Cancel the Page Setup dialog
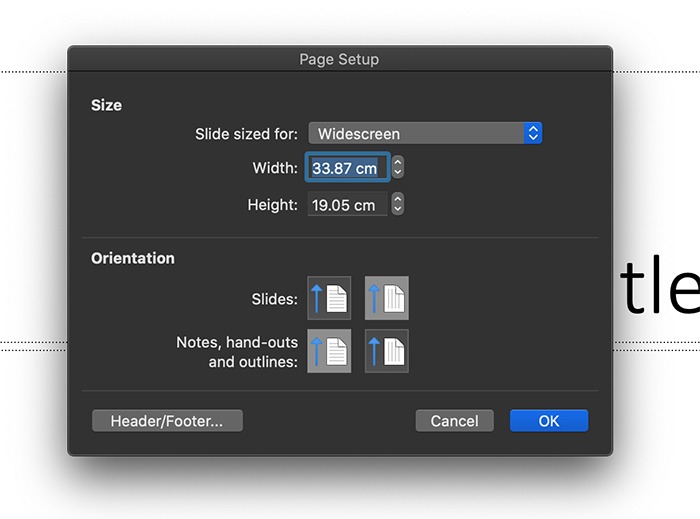The width and height of the screenshot is (700, 519). point(454,421)
